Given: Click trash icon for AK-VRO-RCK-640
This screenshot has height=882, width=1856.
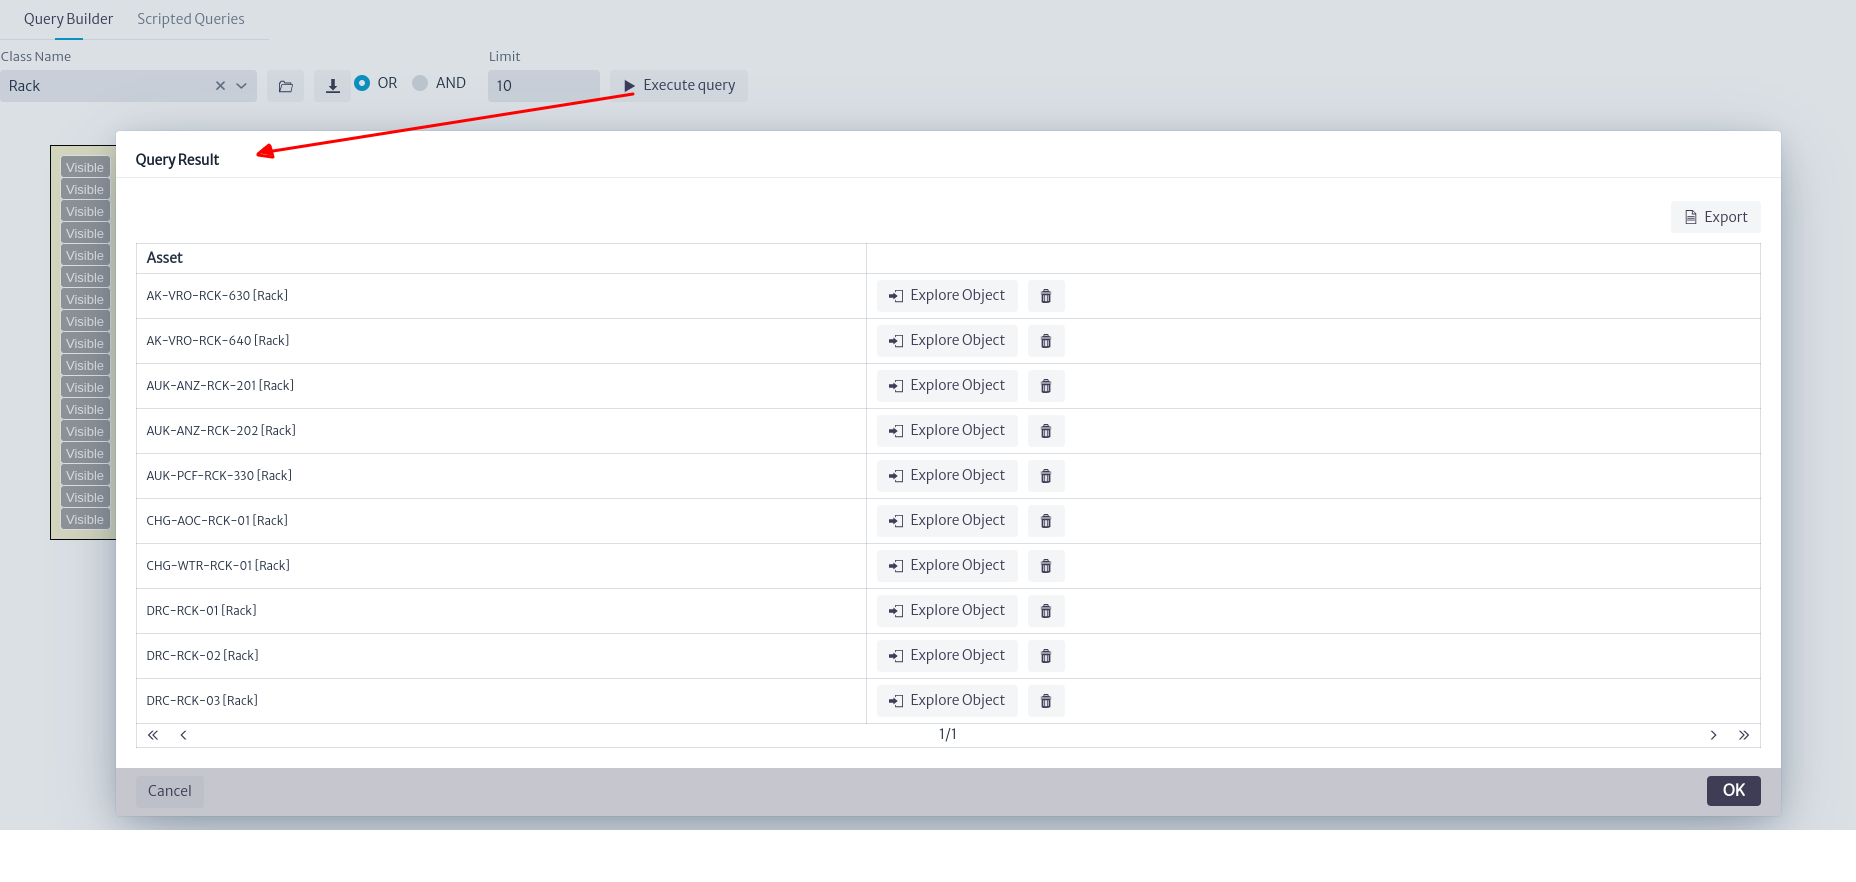Looking at the screenshot, I should pyautogui.click(x=1046, y=341).
